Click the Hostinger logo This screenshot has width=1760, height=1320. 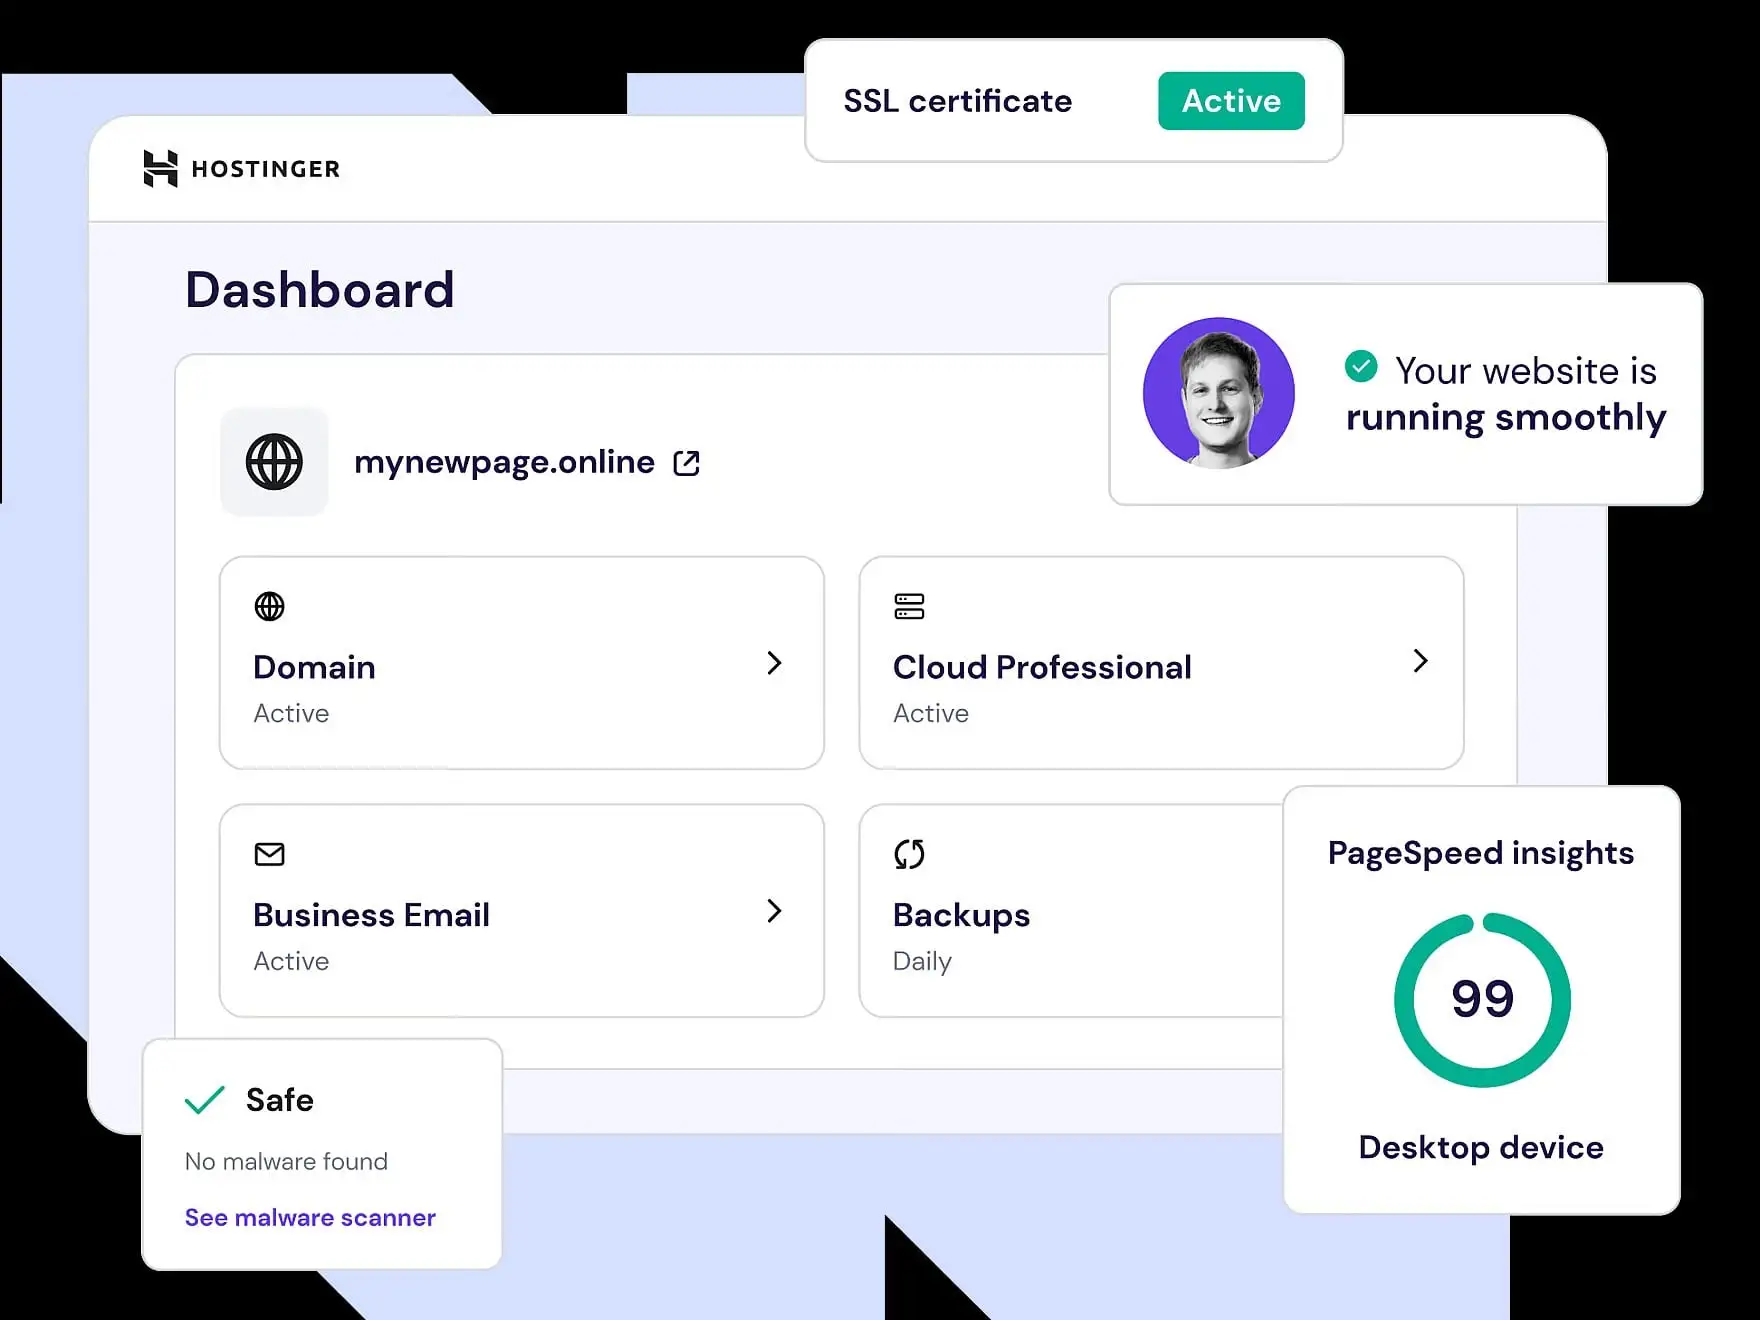[240, 168]
